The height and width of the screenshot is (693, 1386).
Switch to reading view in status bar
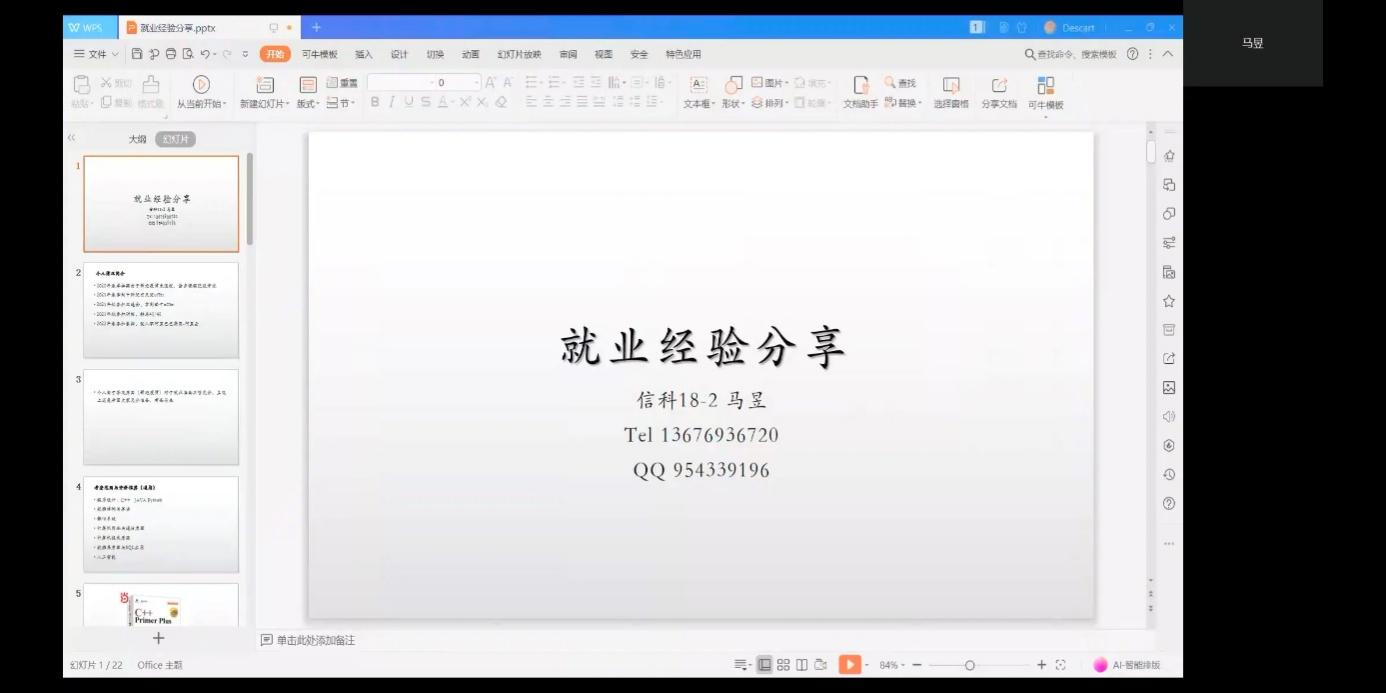pyautogui.click(x=802, y=665)
